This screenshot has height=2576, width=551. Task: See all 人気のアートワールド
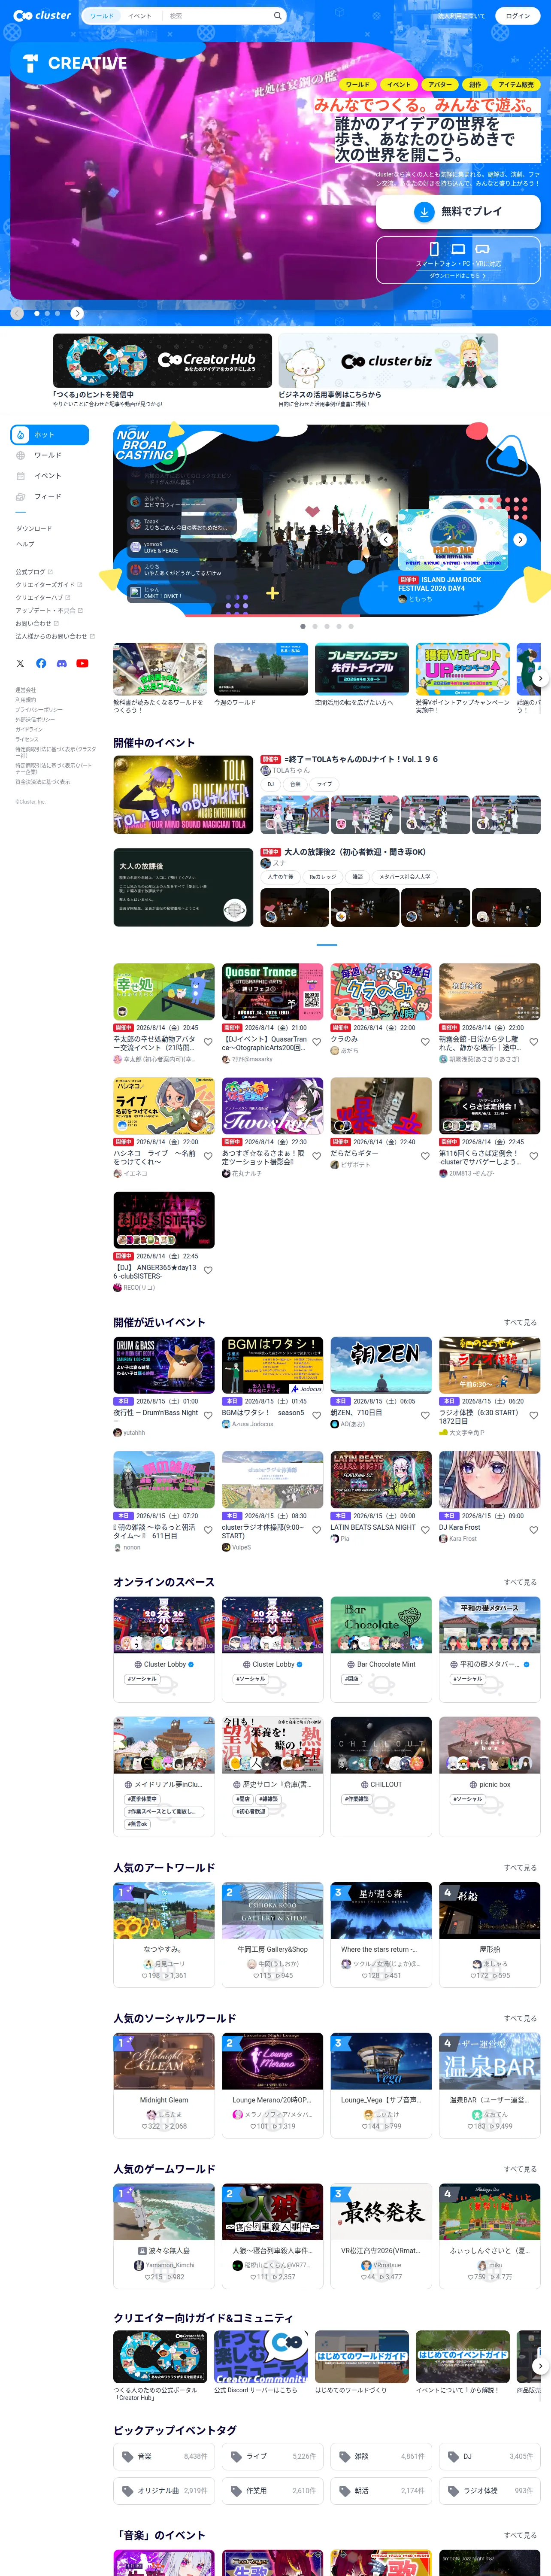coord(520,1867)
